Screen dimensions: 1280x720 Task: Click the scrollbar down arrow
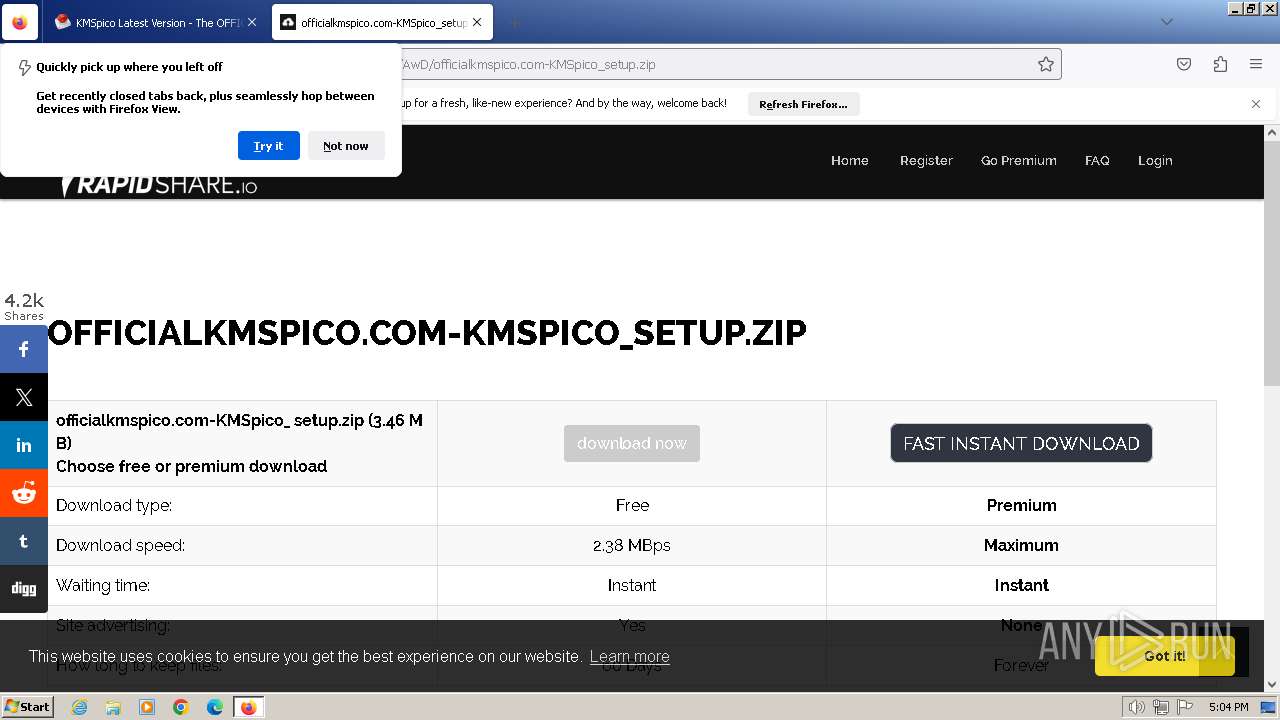click(1271, 684)
